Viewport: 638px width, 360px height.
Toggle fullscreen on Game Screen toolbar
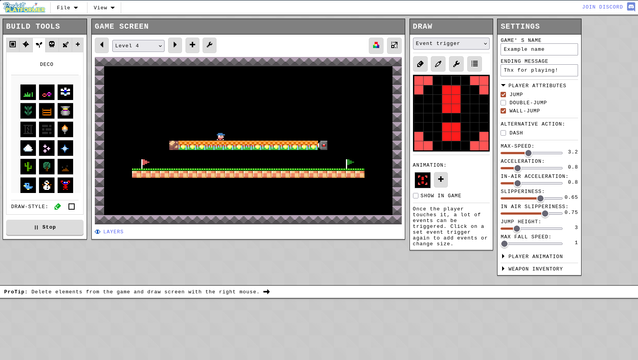tap(394, 45)
